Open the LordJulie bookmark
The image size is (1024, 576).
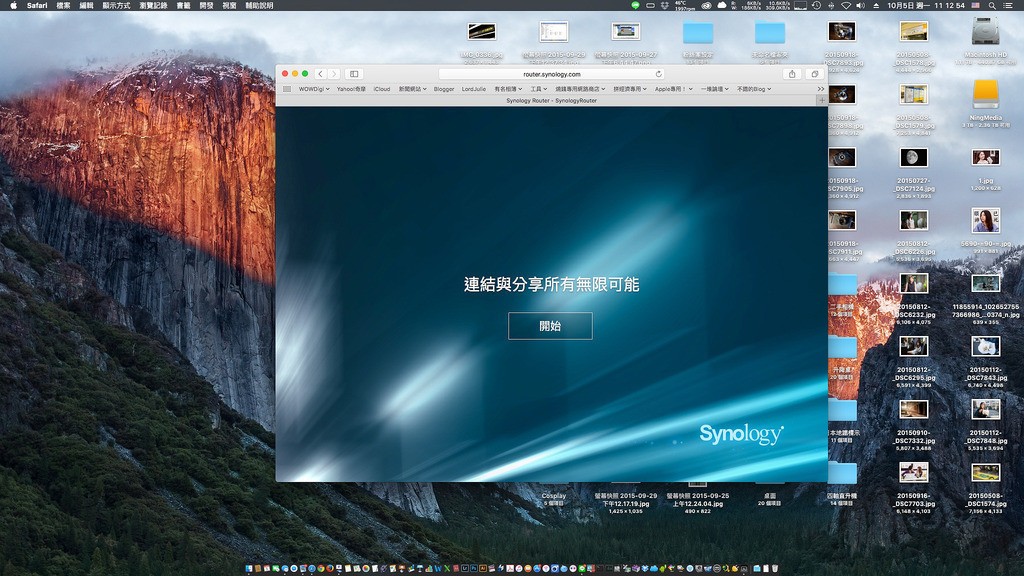pyautogui.click(x=474, y=89)
